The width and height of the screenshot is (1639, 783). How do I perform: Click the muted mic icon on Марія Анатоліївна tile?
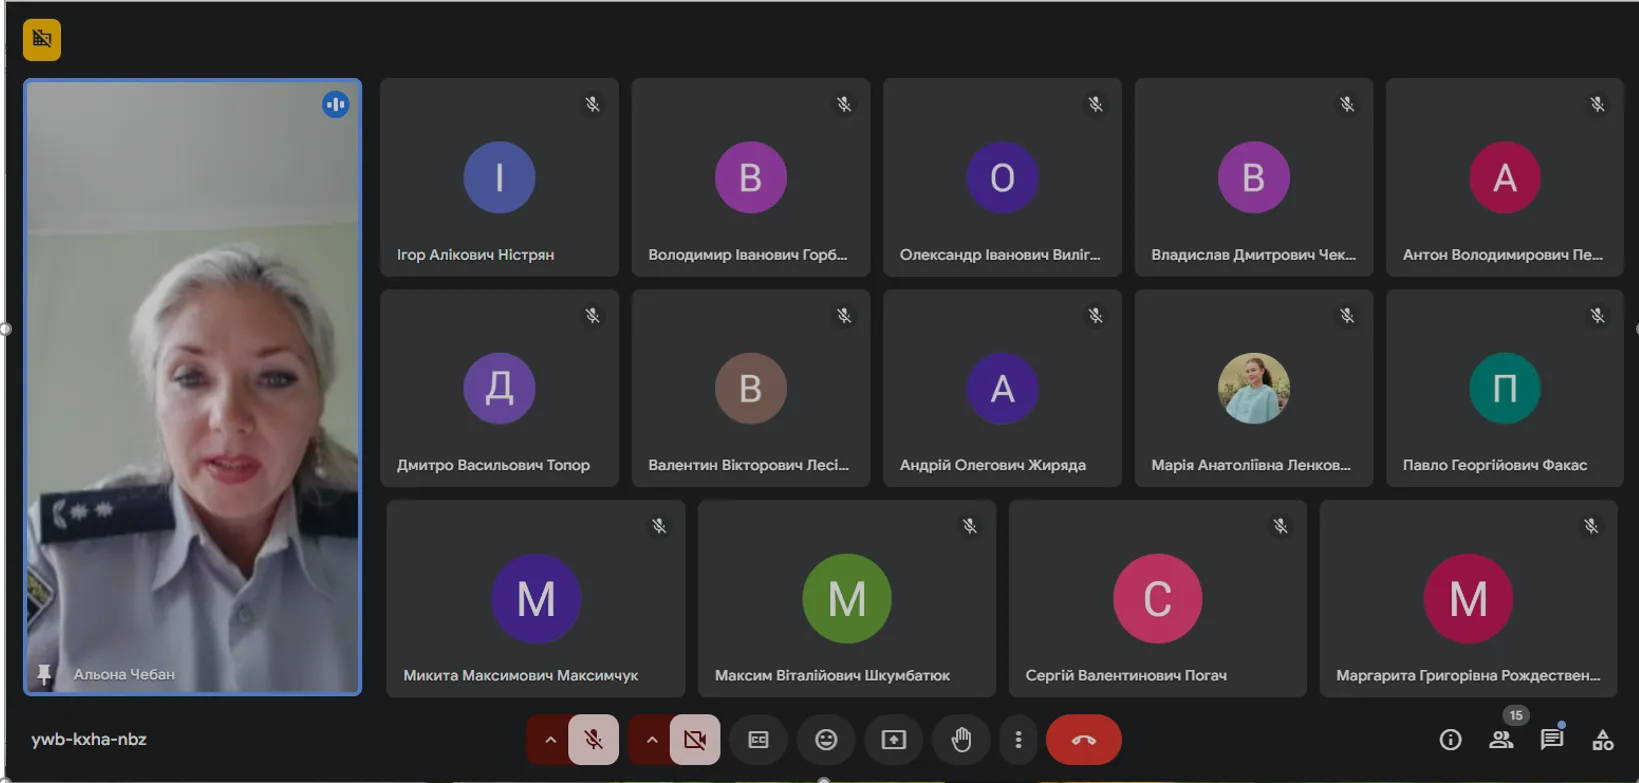pyautogui.click(x=1348, y=316)
